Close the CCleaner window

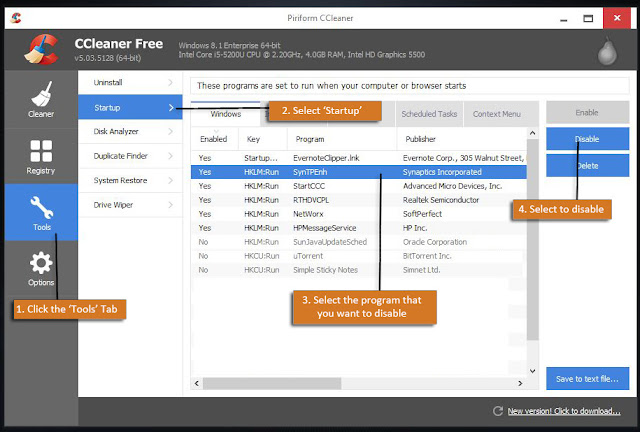coord(617,18)
